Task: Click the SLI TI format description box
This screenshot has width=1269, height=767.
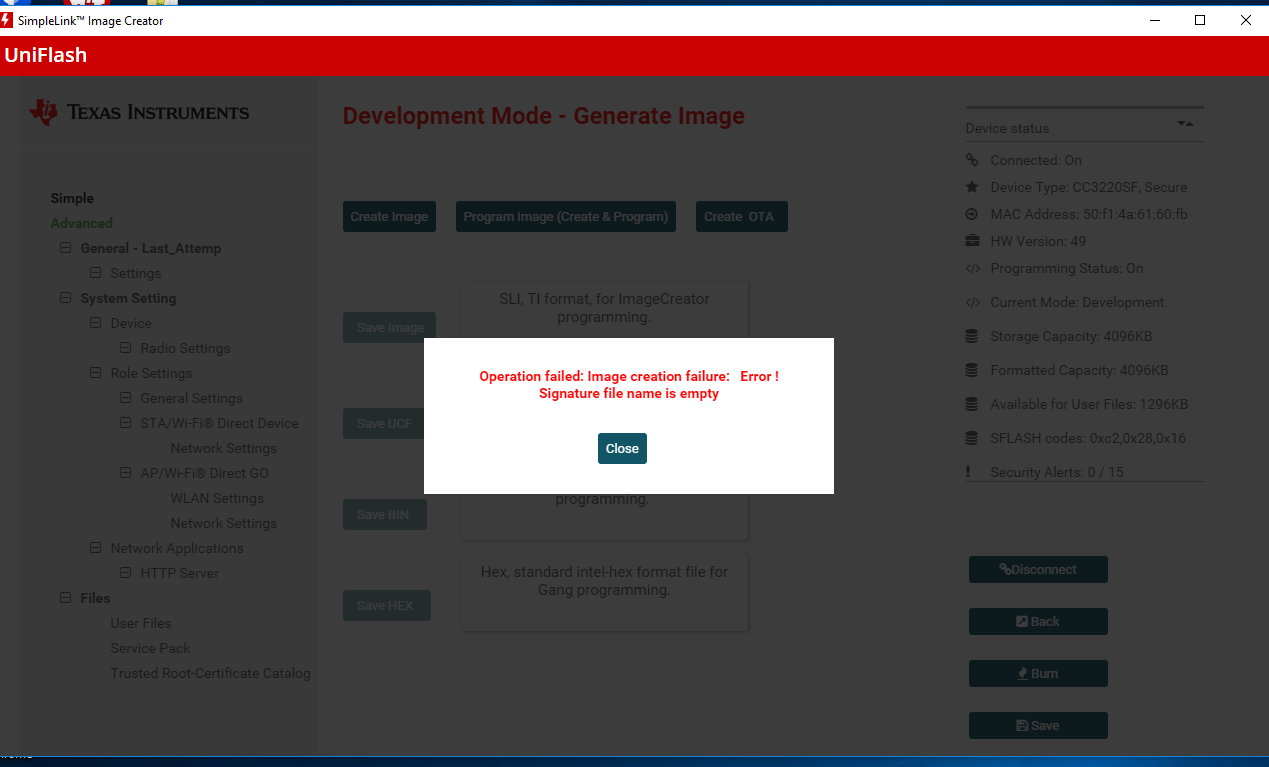Action: tap(605, 310)
